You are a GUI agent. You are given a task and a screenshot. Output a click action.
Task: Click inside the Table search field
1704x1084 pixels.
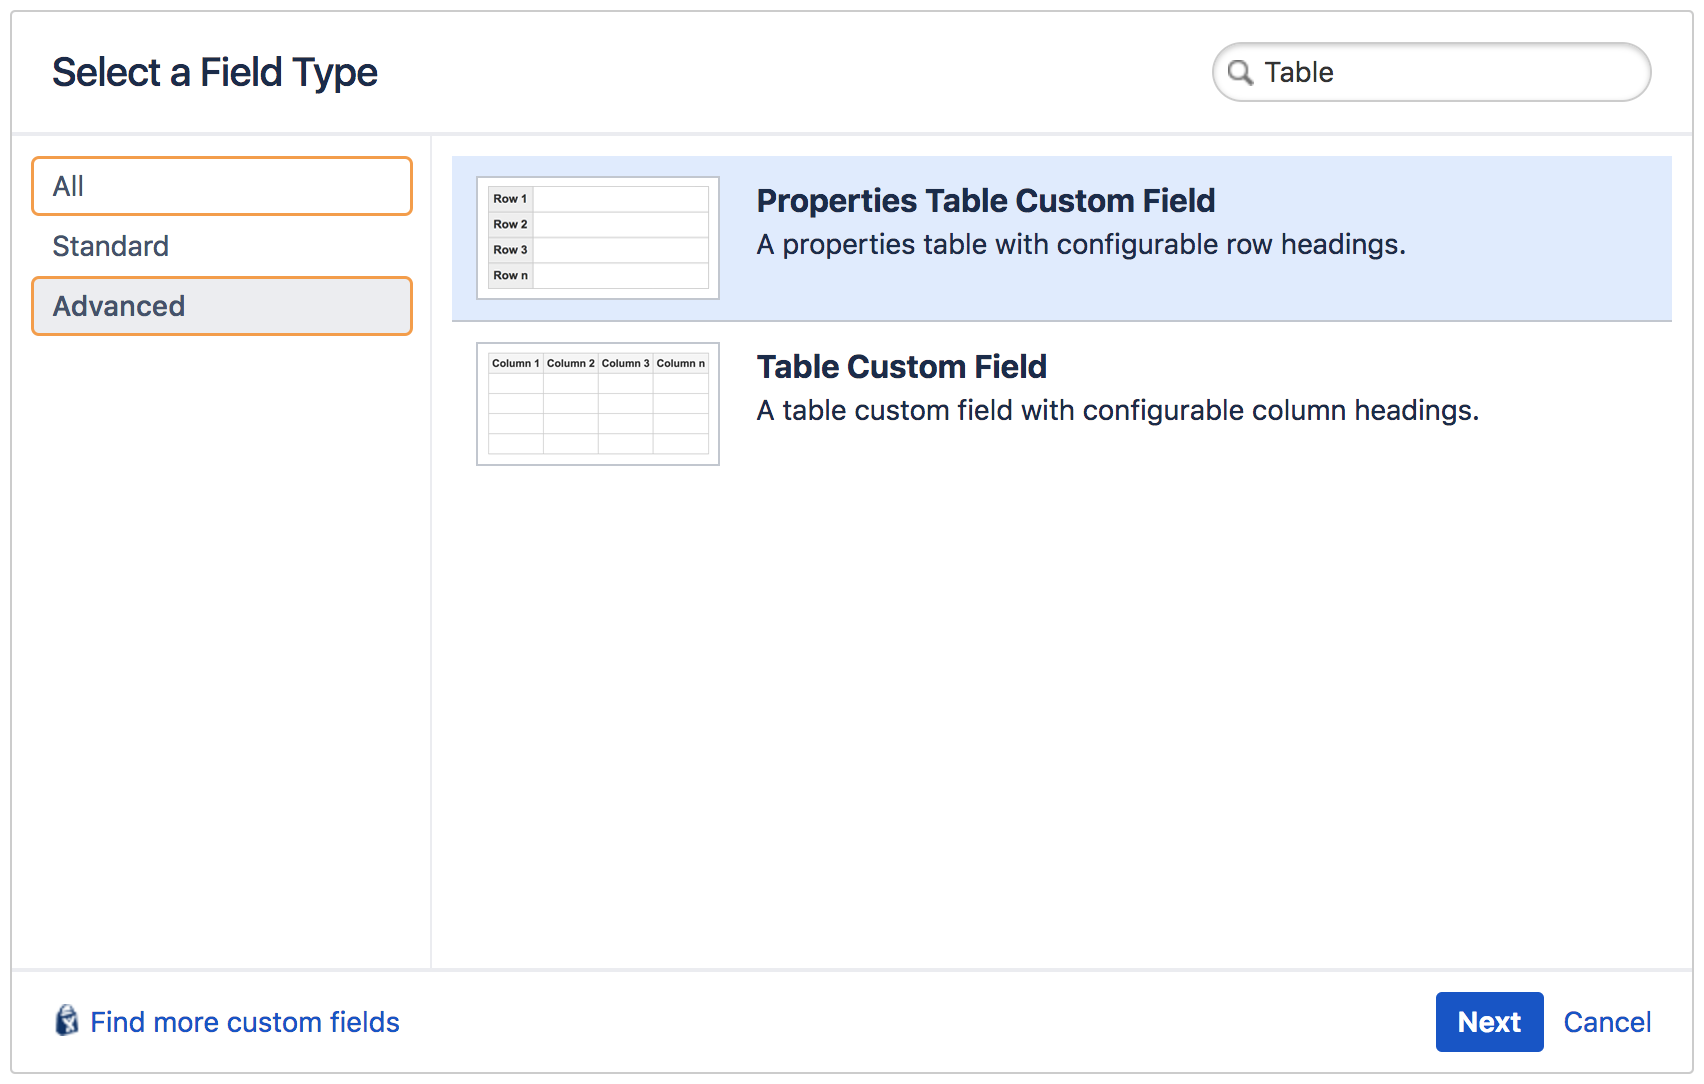(1400, 72)
